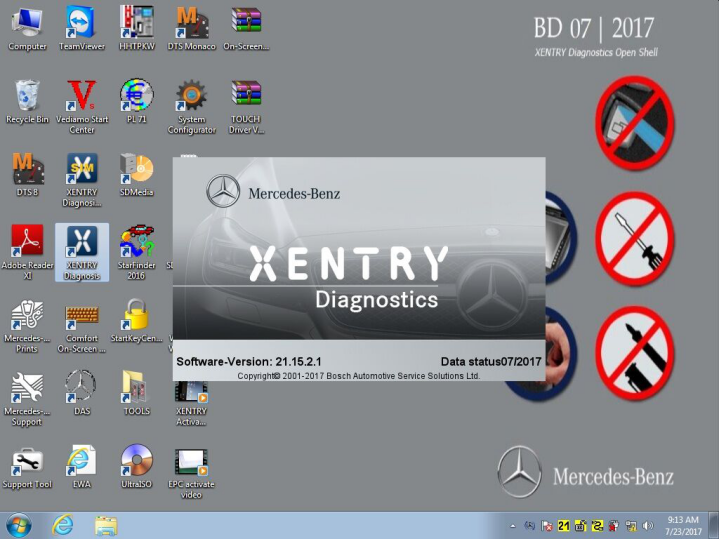Launch TeamViewer from the desktop
Screen dimensions: 719x539
pyautogui.click(x=82, y=29)
